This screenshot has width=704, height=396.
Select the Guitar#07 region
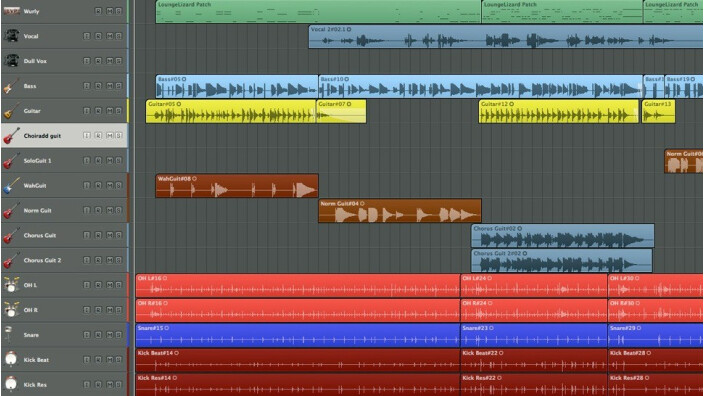[341, 111]
